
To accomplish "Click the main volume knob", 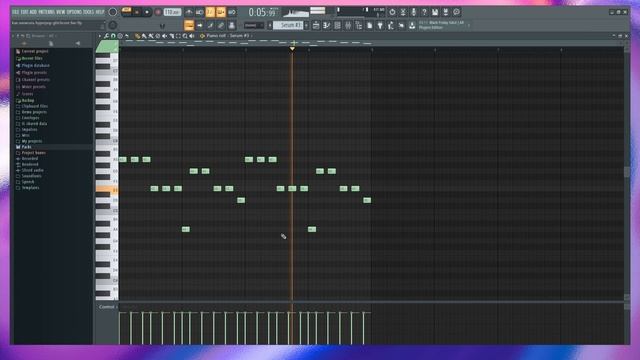I will (x=113, y=12).
